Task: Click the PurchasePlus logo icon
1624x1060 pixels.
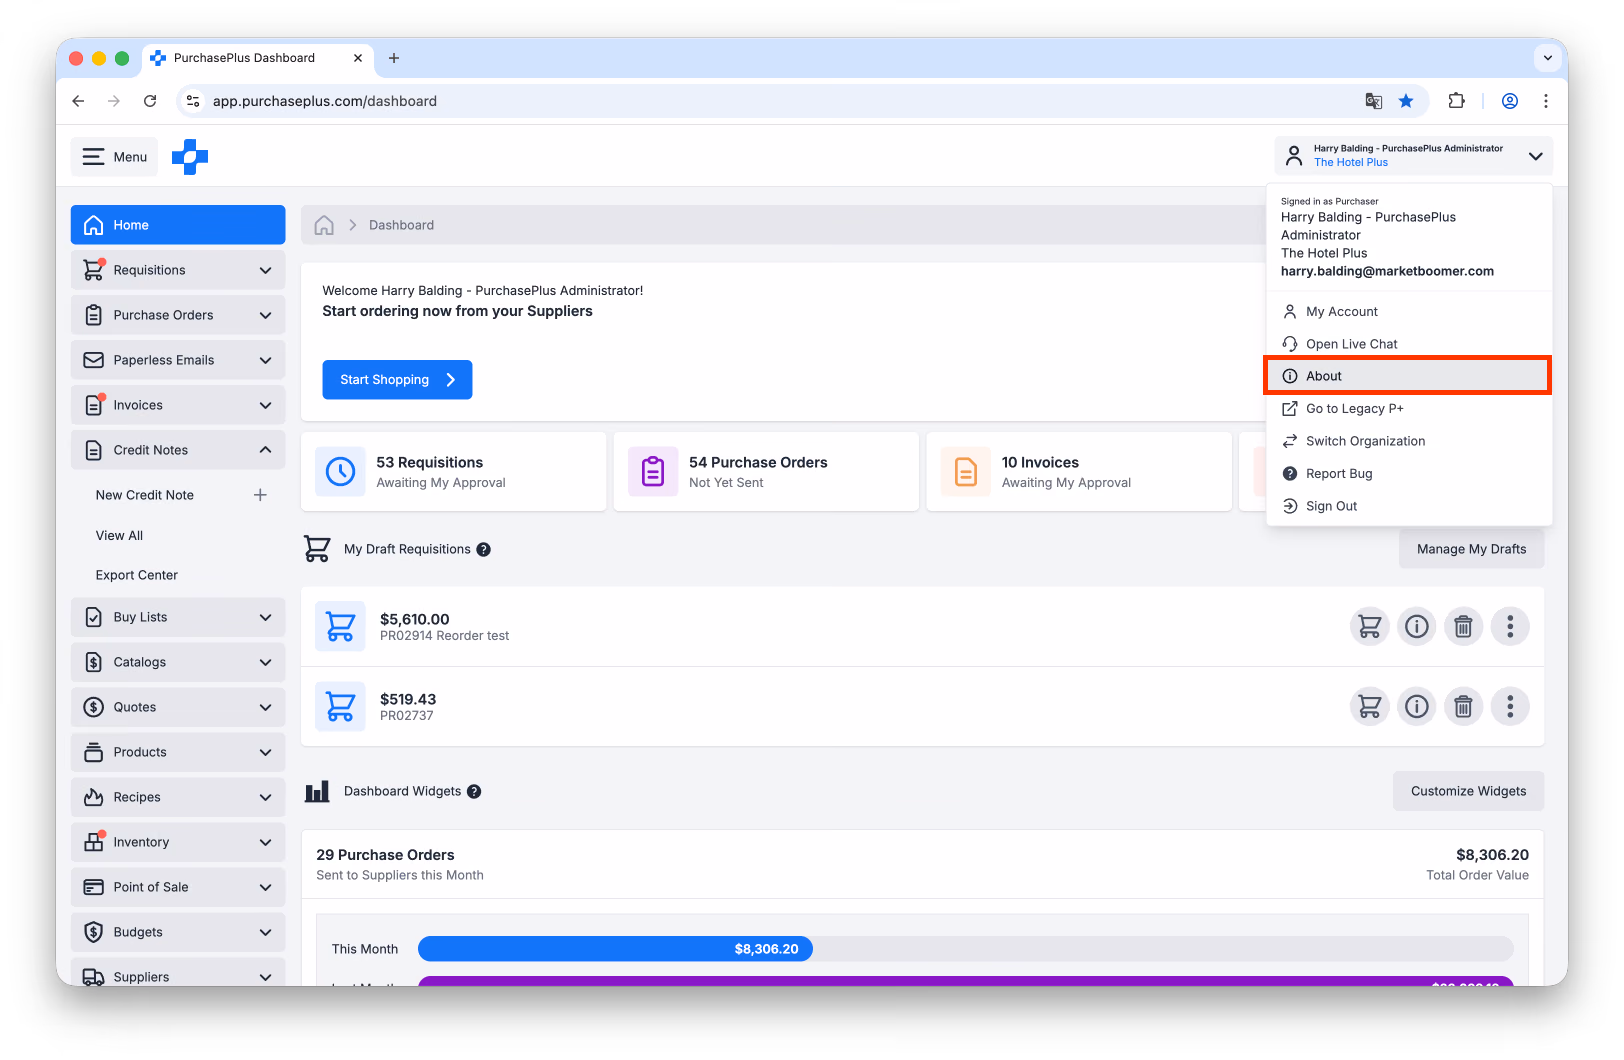Action: pyautogui.click(x=190, y=157)
